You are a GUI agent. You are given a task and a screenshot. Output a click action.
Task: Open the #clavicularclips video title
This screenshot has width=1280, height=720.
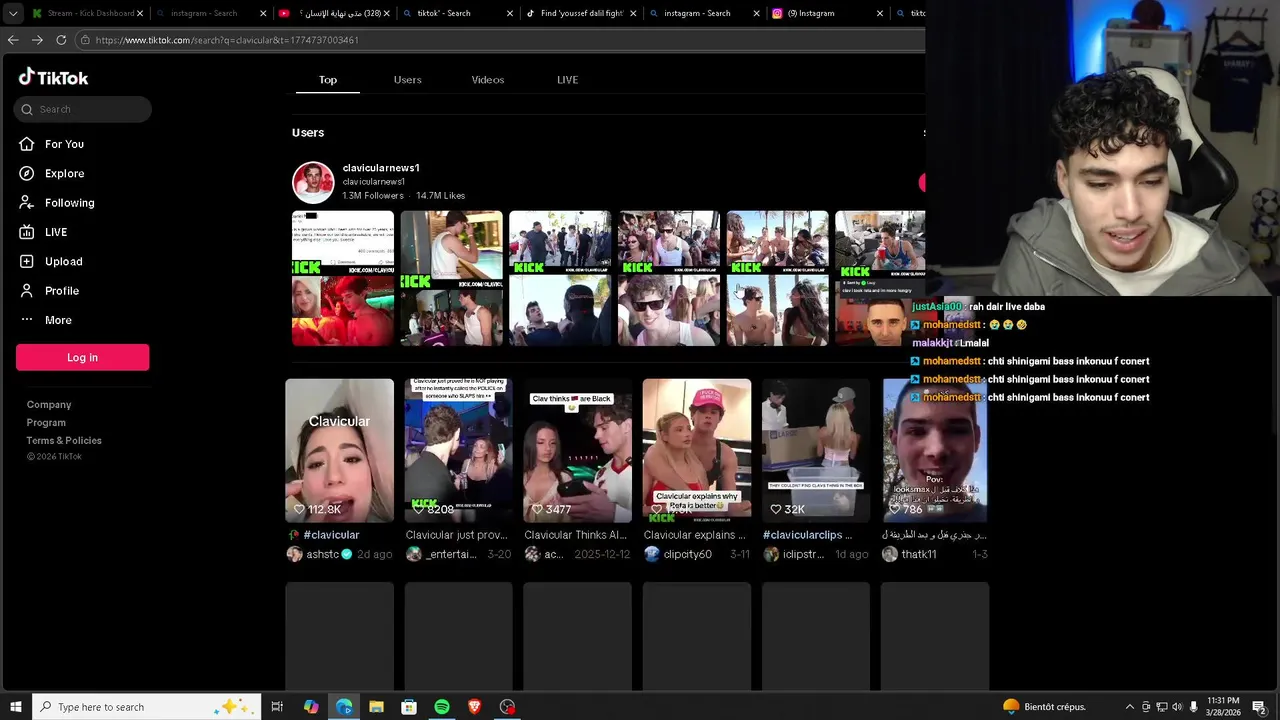(x=807, y=535)
